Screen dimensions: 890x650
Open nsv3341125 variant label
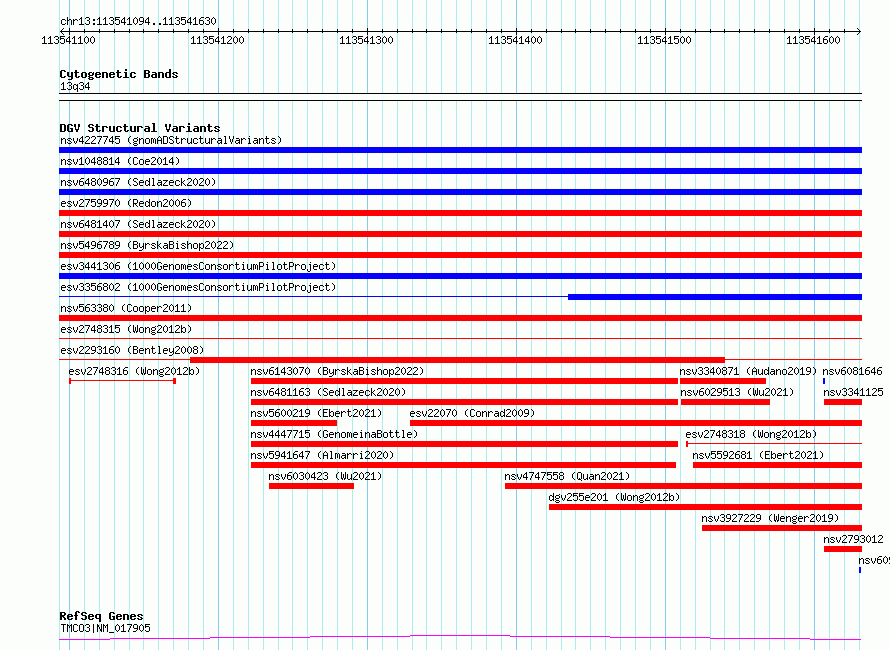point(853,392)
